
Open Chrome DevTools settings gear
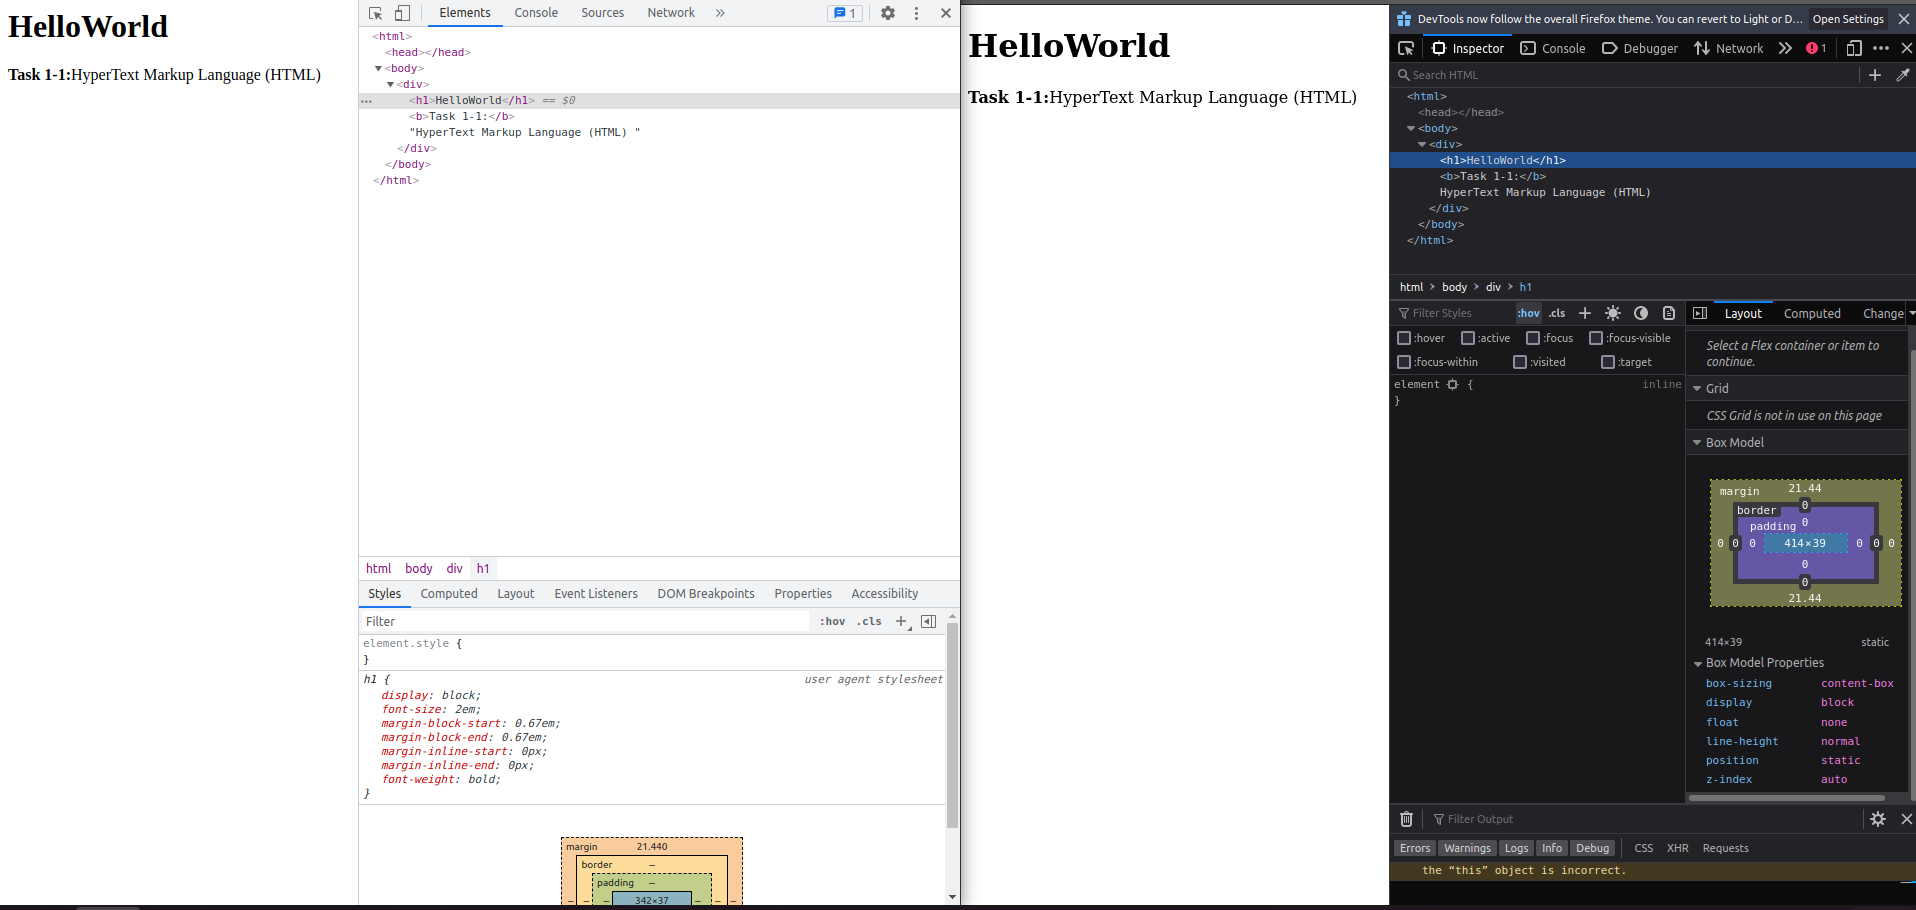(887, 13)
